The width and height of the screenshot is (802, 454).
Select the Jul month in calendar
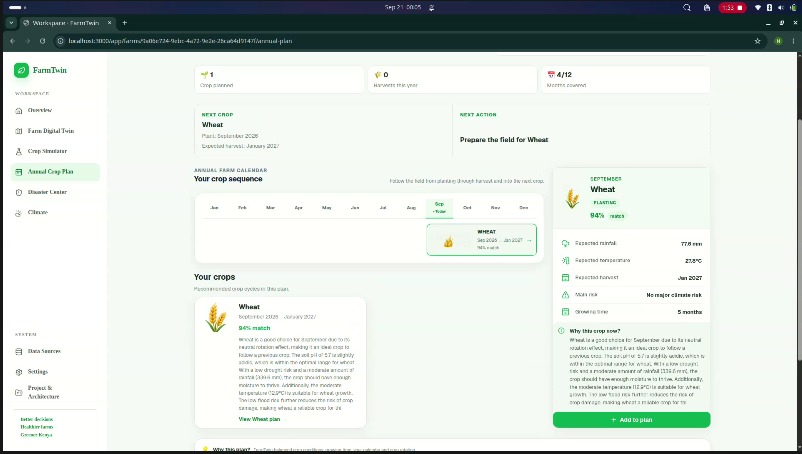(x=383, y=208)
